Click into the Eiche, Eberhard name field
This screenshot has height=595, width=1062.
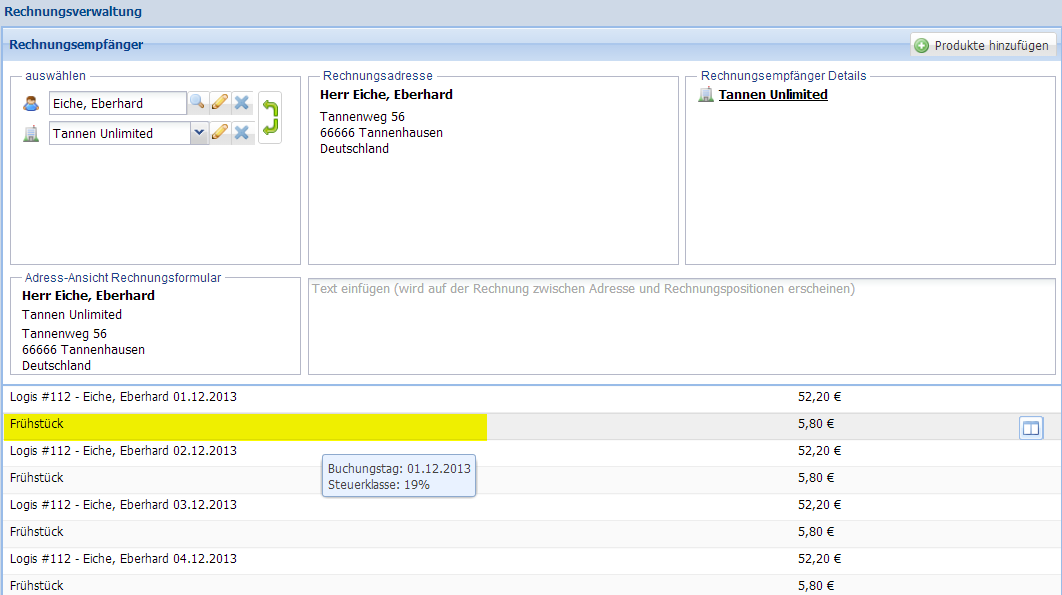tap(116, 103)
